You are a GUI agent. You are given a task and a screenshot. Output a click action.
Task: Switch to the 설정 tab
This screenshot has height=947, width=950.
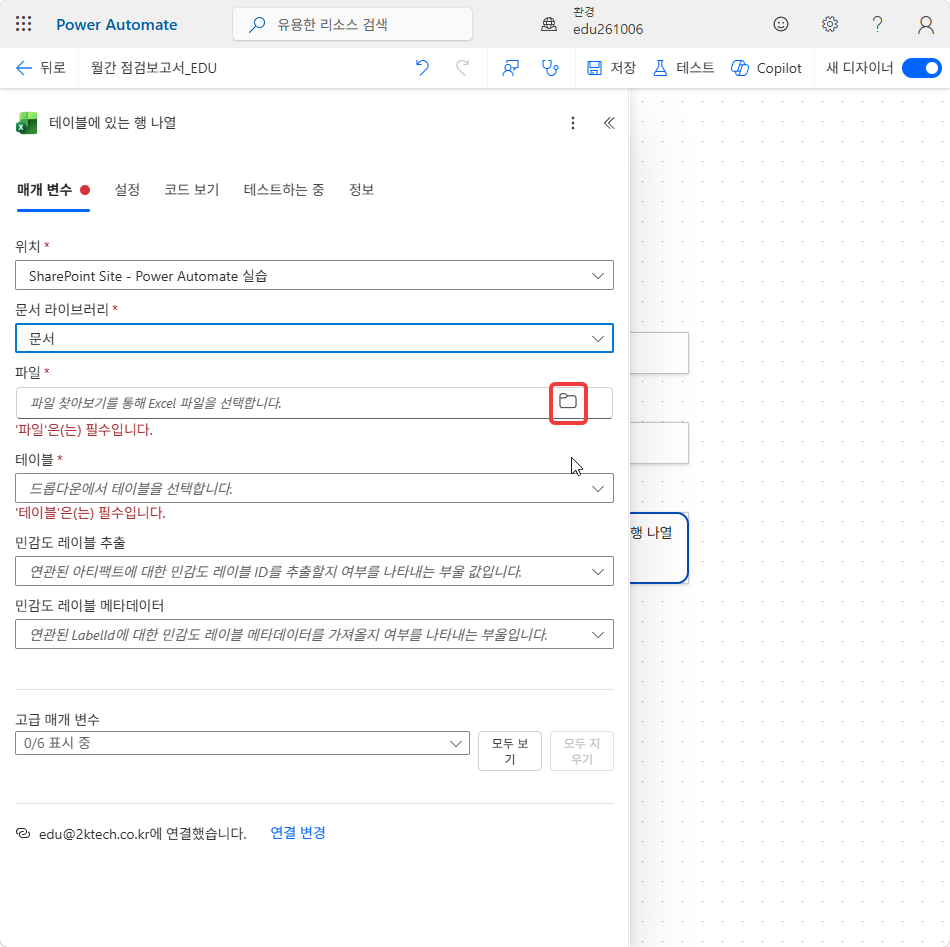point(127,190)
